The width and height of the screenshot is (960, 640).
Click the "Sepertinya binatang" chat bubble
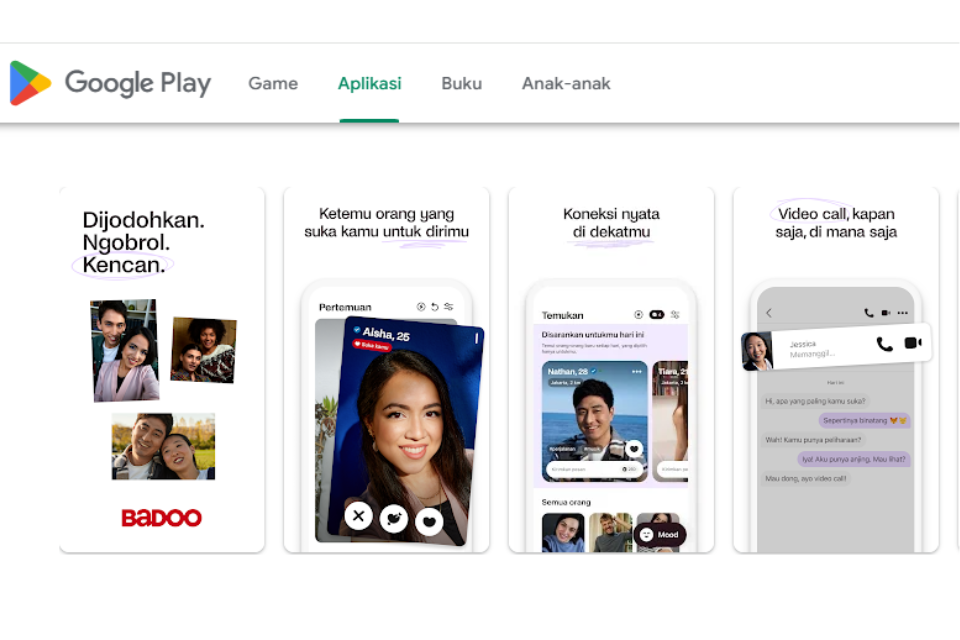pos(864,421)
